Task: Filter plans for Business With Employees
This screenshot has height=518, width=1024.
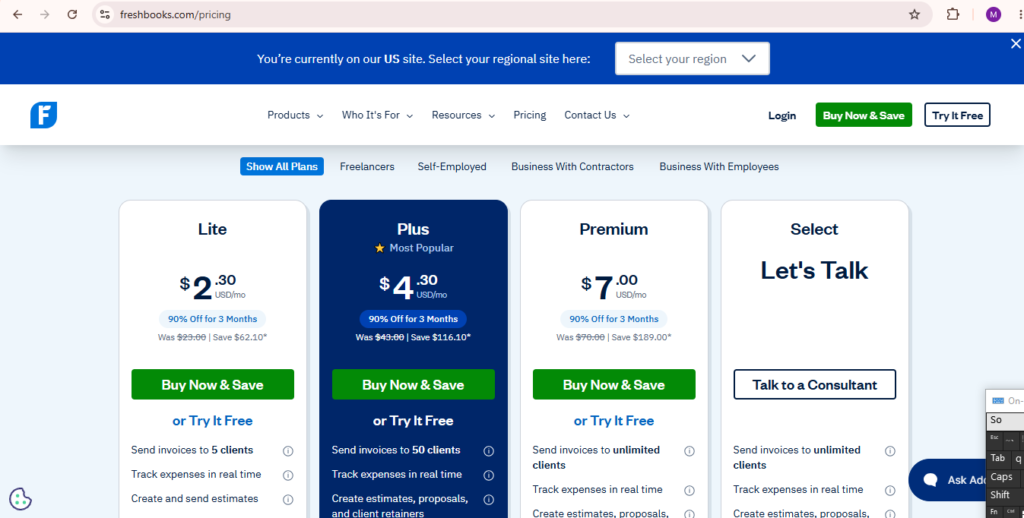Action: pyautogui.click(x=719, y=167)
